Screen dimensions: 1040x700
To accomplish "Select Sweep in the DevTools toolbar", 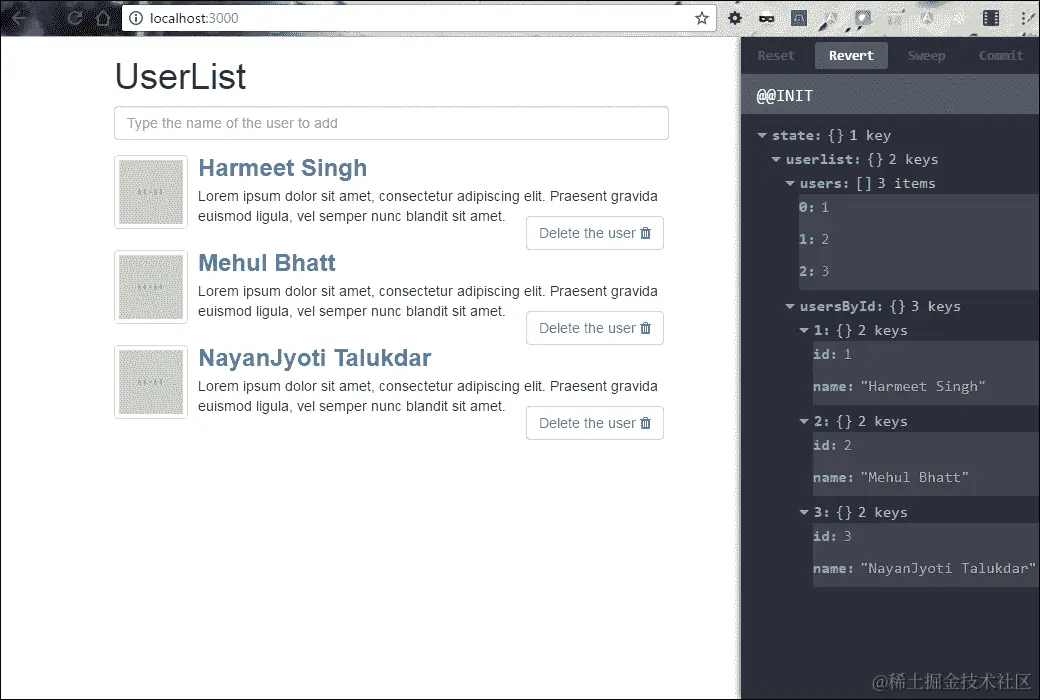I will pos(926,56).
